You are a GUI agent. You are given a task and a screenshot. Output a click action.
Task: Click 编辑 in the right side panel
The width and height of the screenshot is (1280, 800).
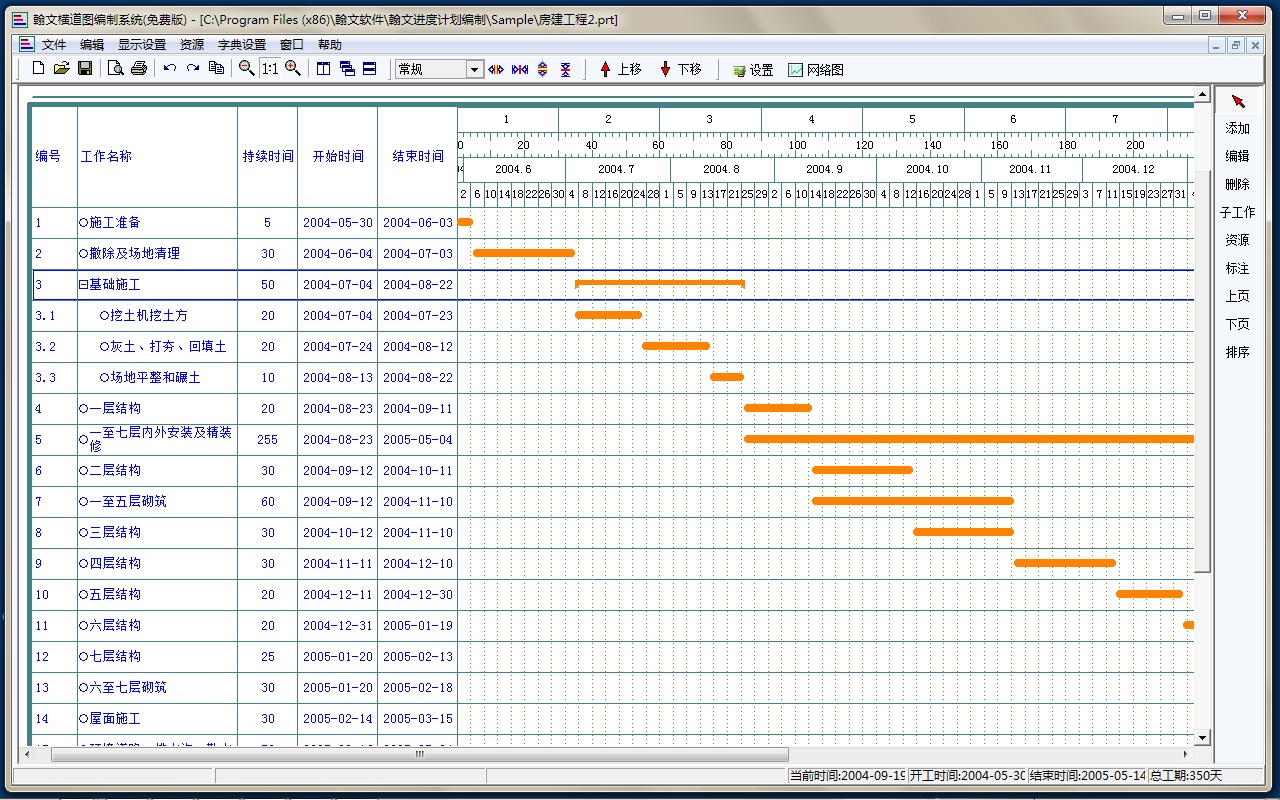click(1238, 156)
